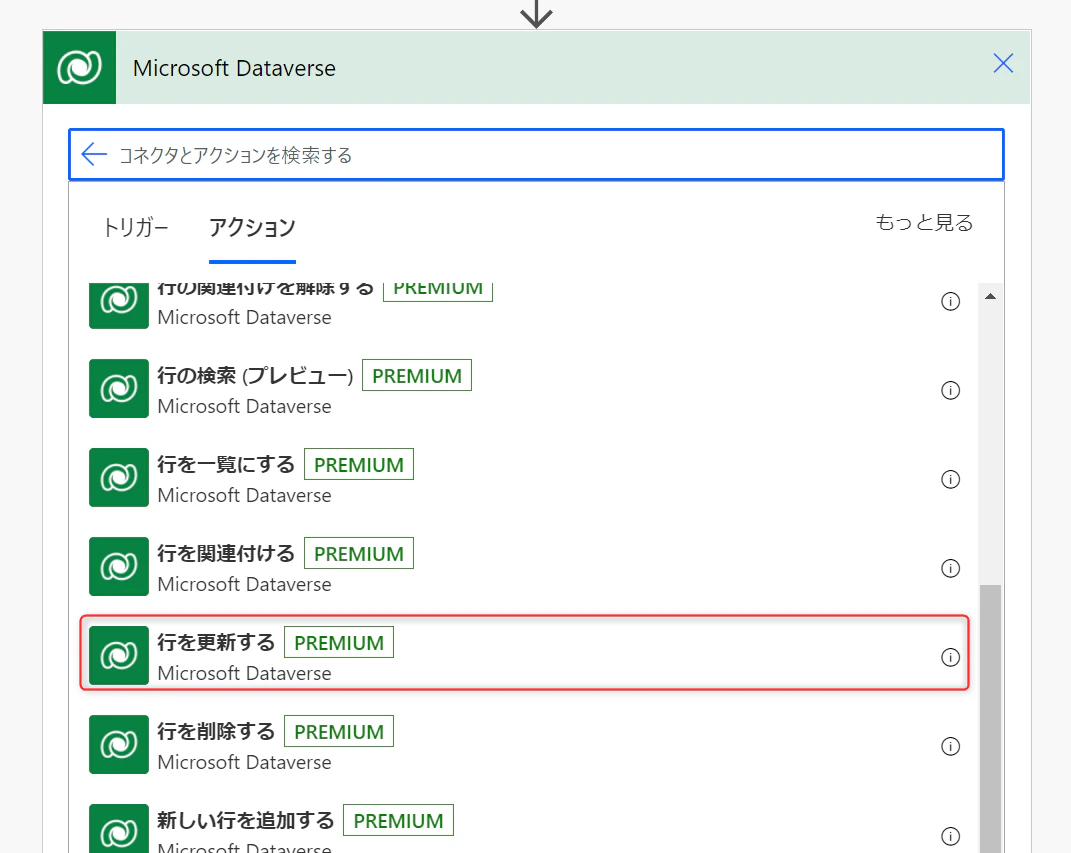Select the アクション tab
Screen dimensions: 1071x853
(252, 227)
